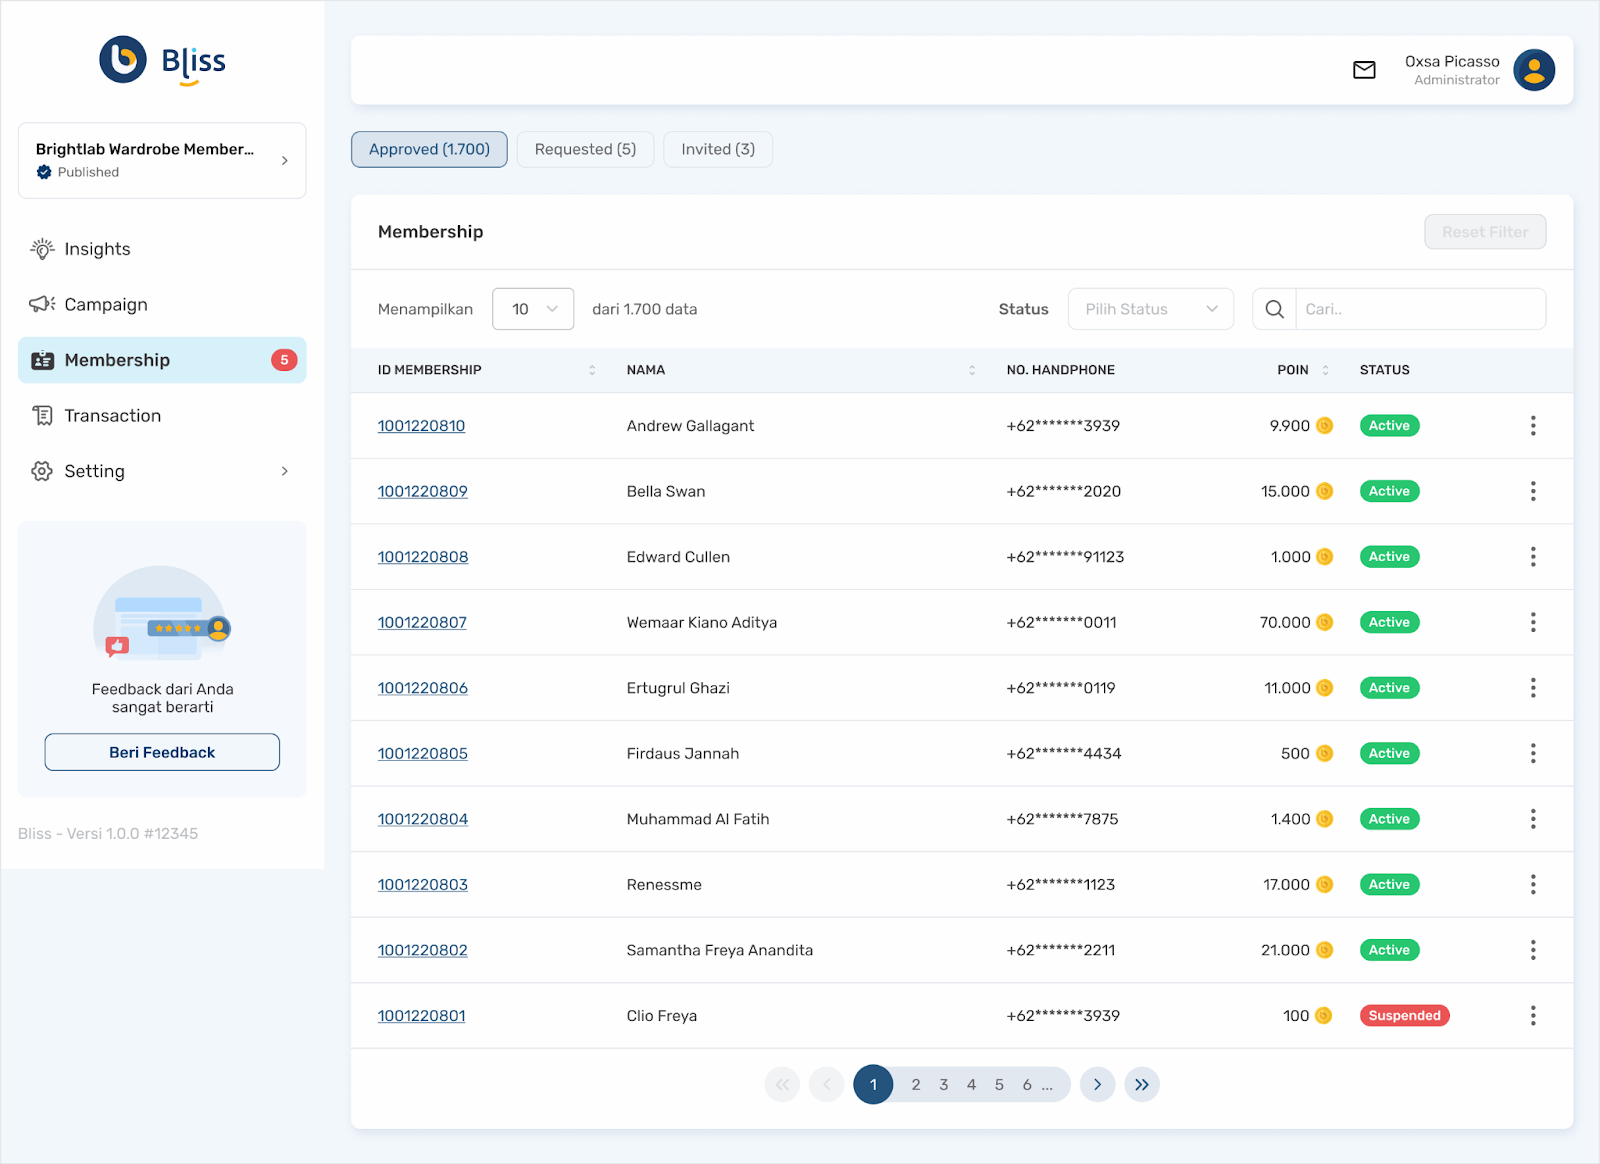This screenshot has height=1164, width=1600.
Task: Switch to the Requested (5) tab
Action: point(585,149)
